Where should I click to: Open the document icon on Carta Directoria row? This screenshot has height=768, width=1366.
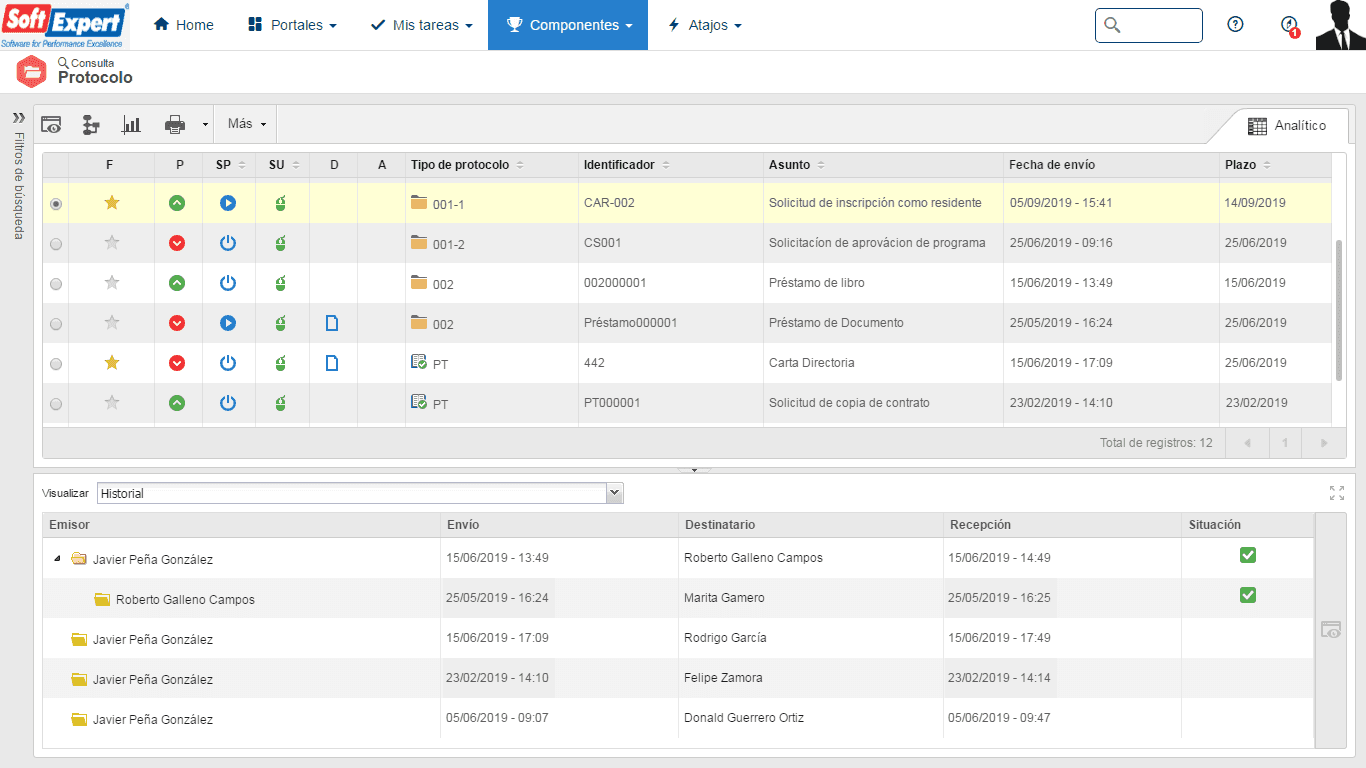tap(333, 363)
